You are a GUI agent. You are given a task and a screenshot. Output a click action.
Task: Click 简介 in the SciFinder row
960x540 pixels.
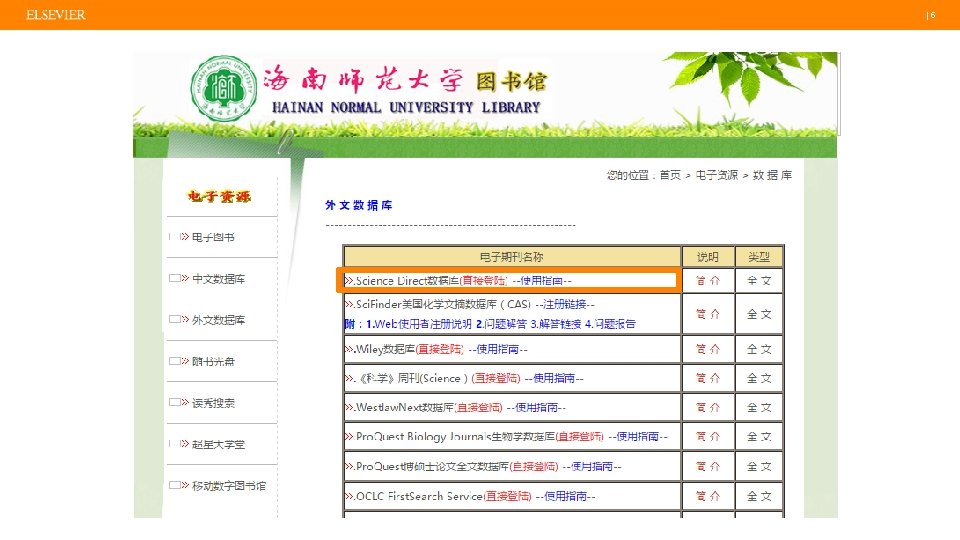coord(708,313)
